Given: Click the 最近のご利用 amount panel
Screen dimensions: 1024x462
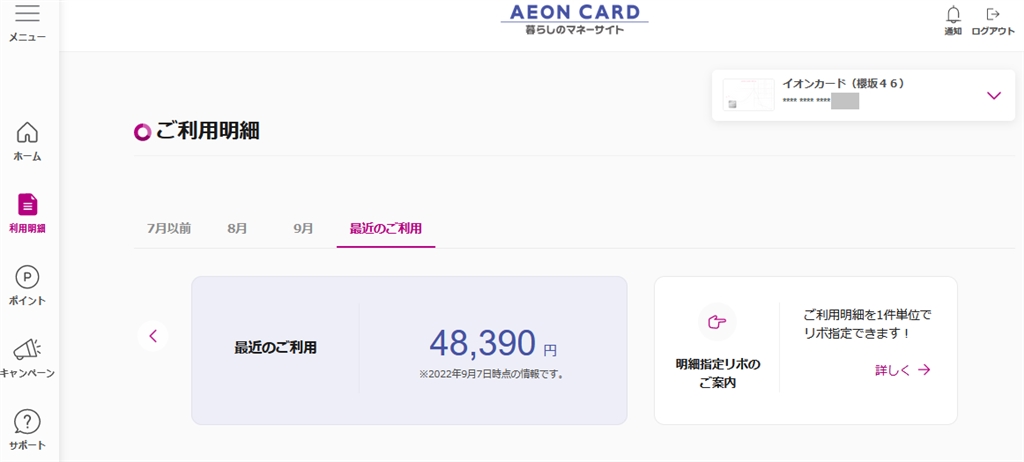Looking at the screenshot, I should (409, 350).
